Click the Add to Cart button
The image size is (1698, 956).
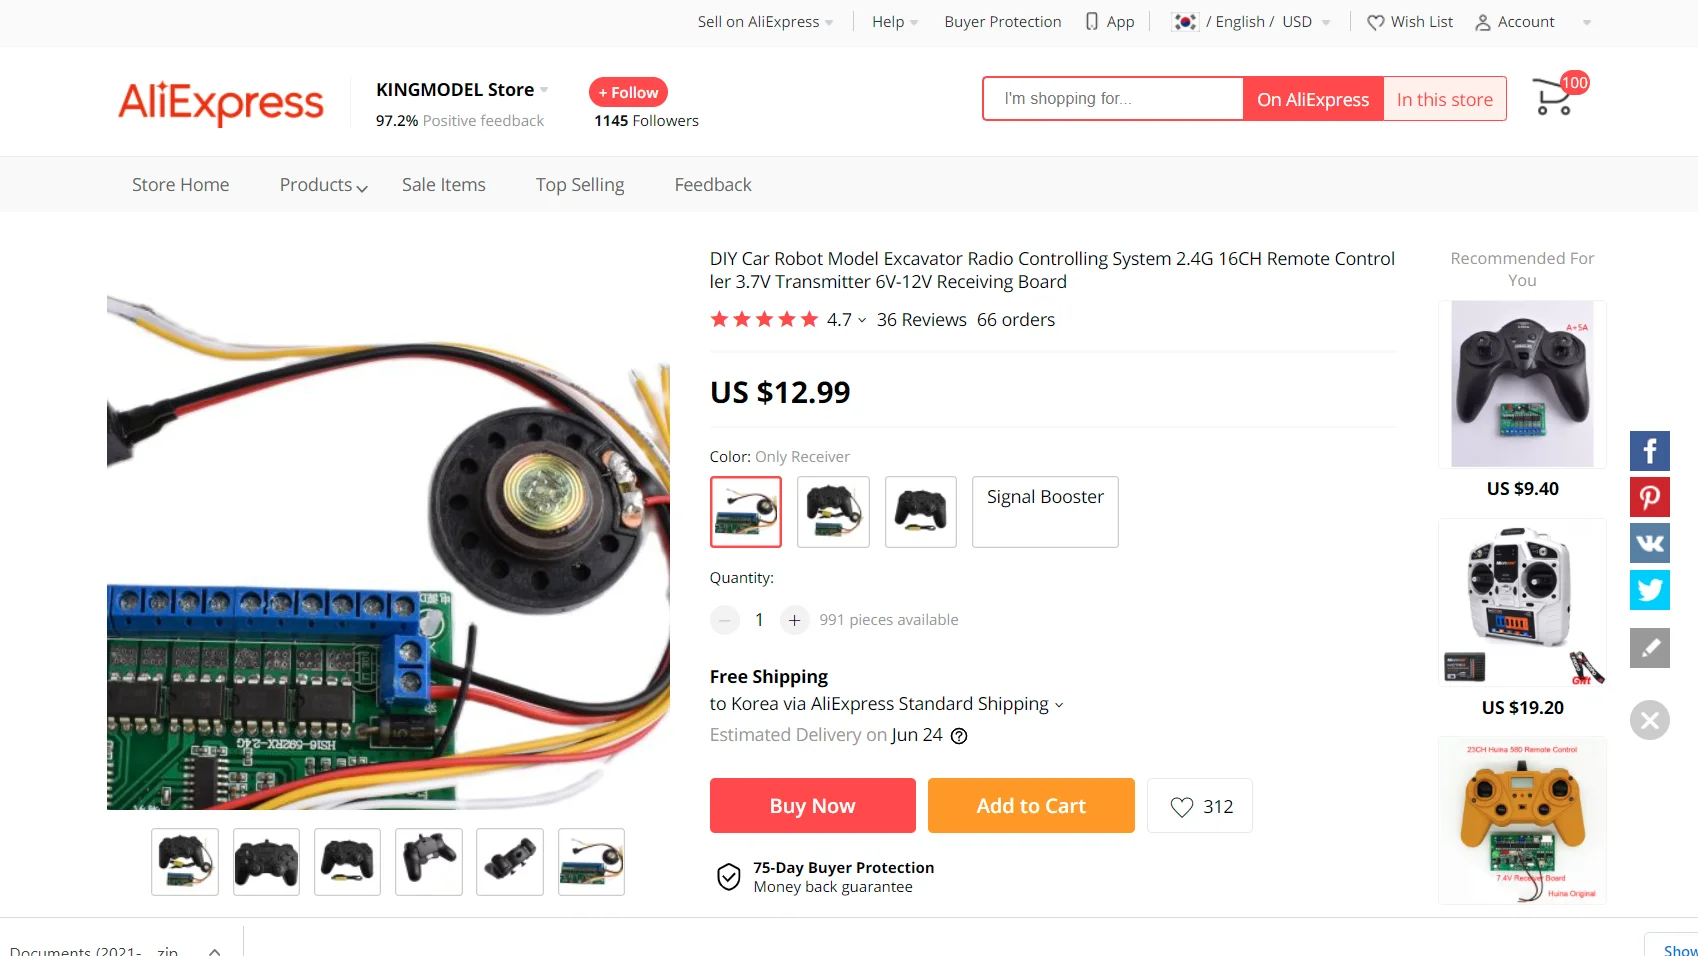(x=1031, y=806)
